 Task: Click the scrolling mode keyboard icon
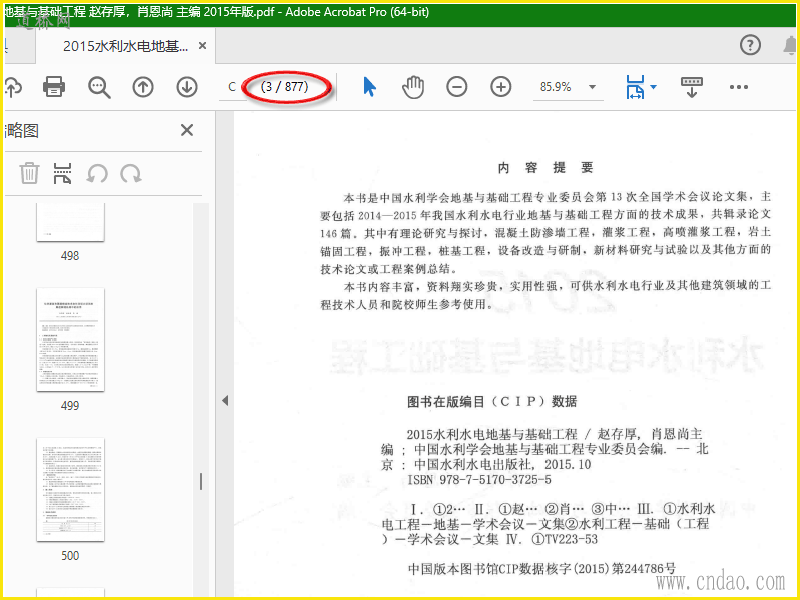coord(691,87)
